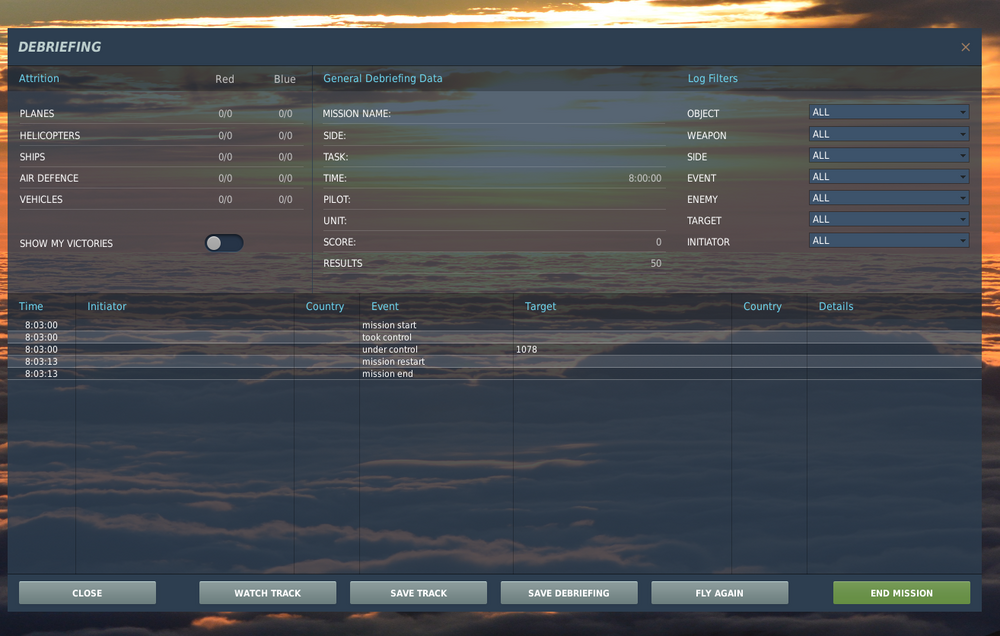Click the WATCH TRACK button

[267, 593]
